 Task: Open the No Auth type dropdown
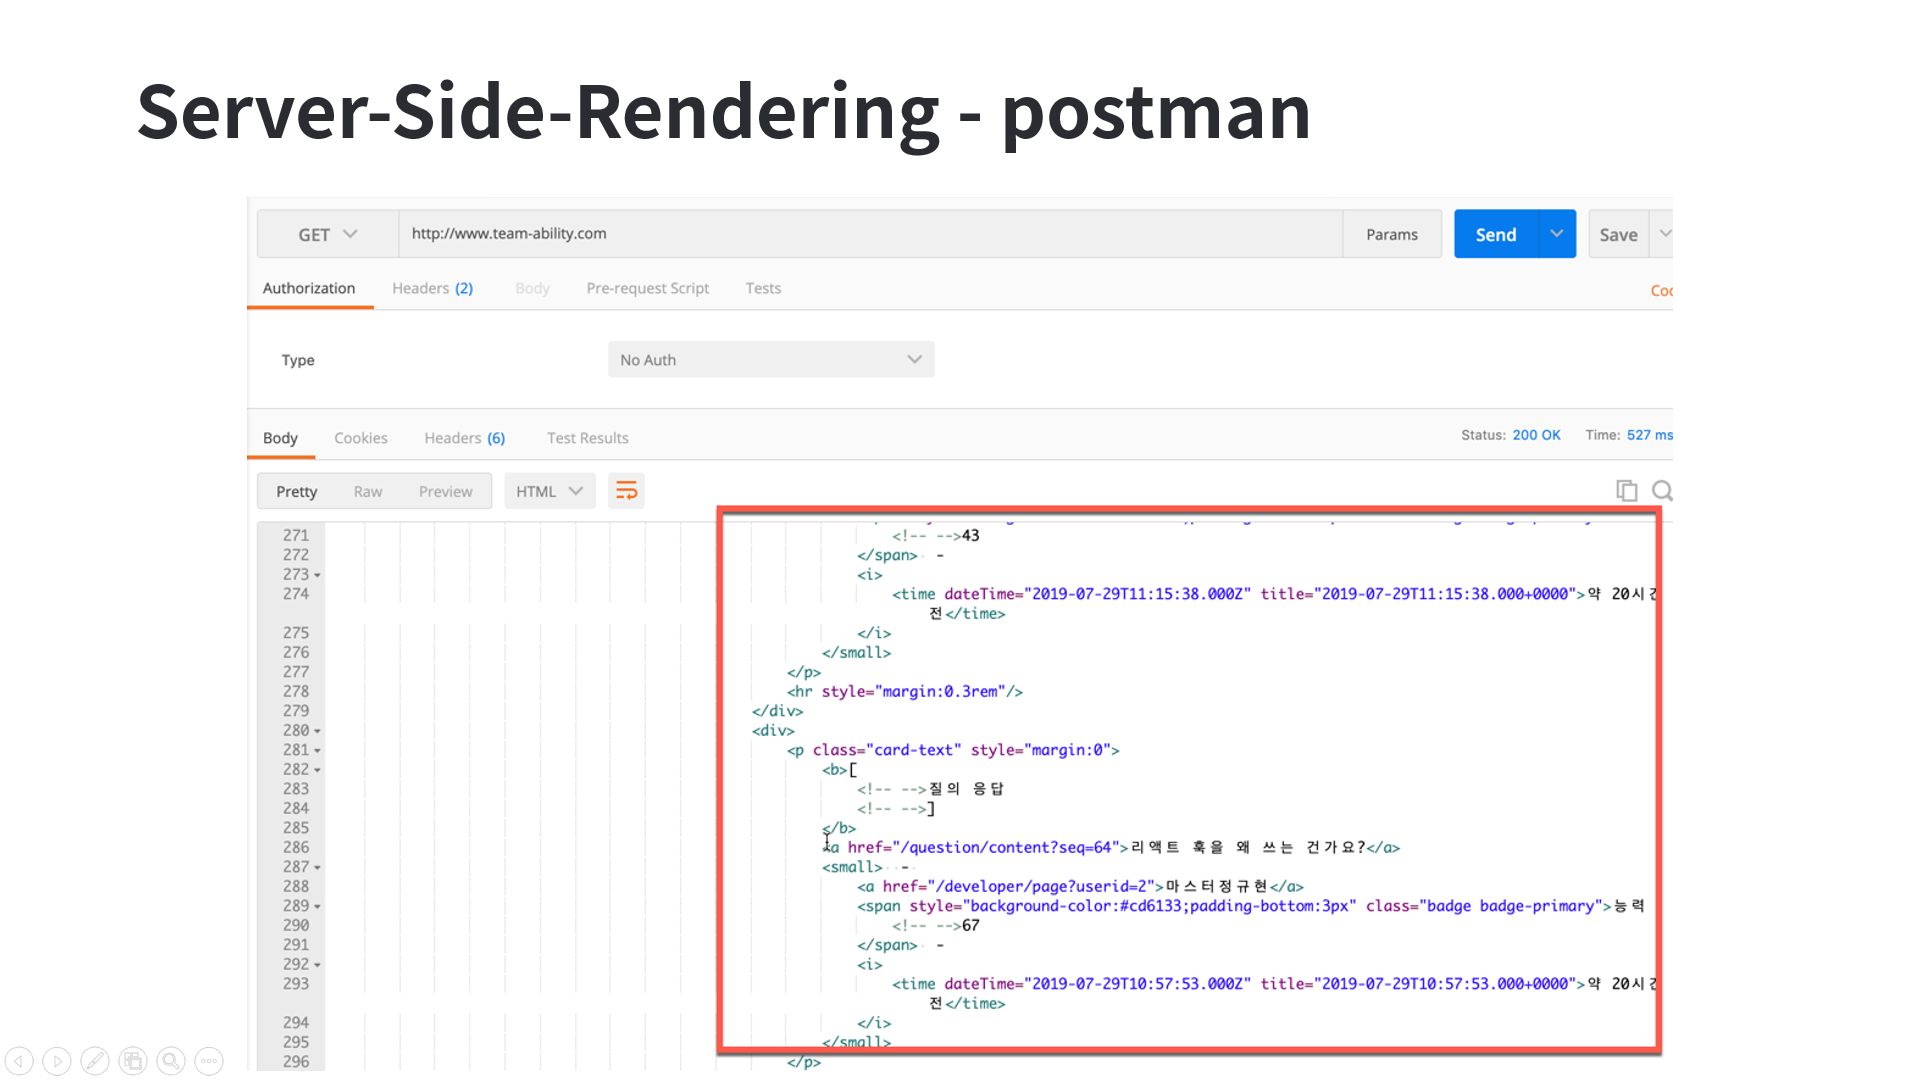pyautogui.click(x=770, y=360)
